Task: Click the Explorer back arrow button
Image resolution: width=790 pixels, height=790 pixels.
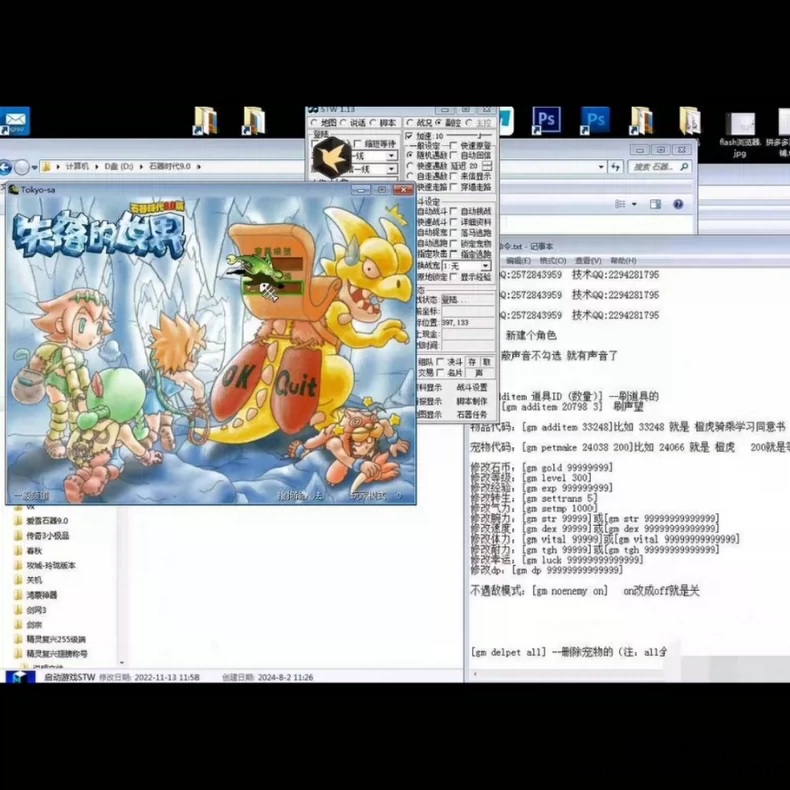Action: (x=6, y=167)
